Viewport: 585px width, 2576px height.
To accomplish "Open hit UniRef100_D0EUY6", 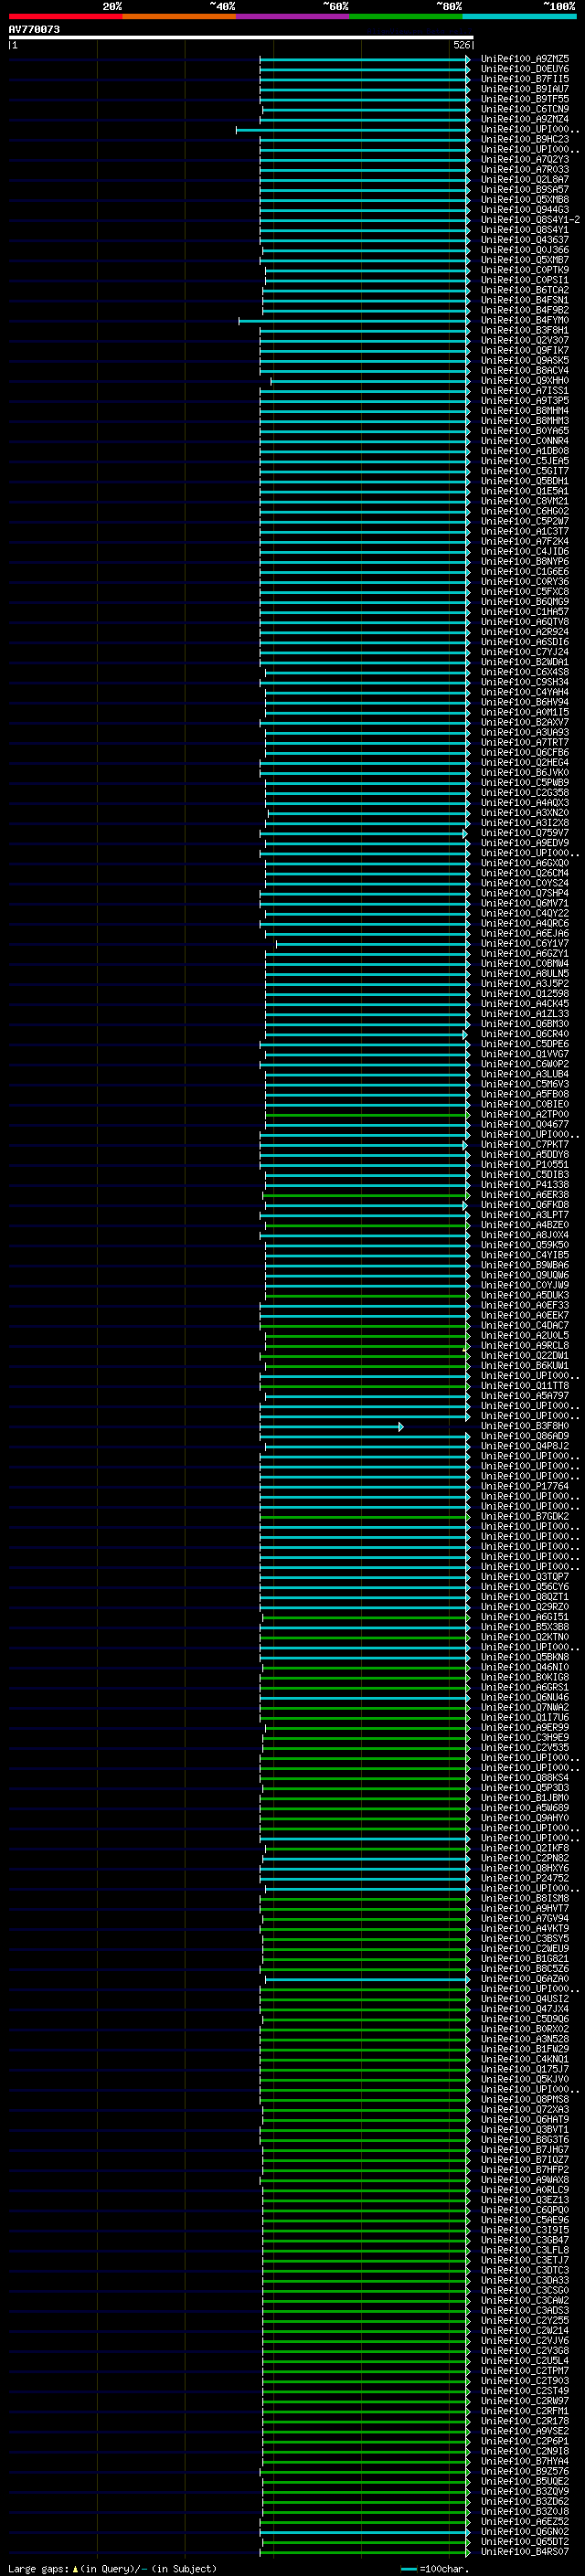I will tap(524, 69).
